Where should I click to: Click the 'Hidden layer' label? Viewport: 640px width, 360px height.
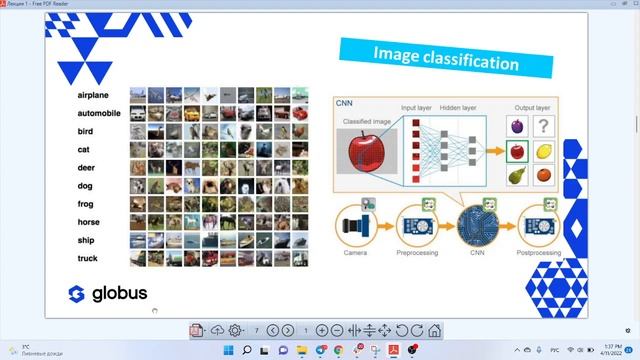click(x=458, y=108)
